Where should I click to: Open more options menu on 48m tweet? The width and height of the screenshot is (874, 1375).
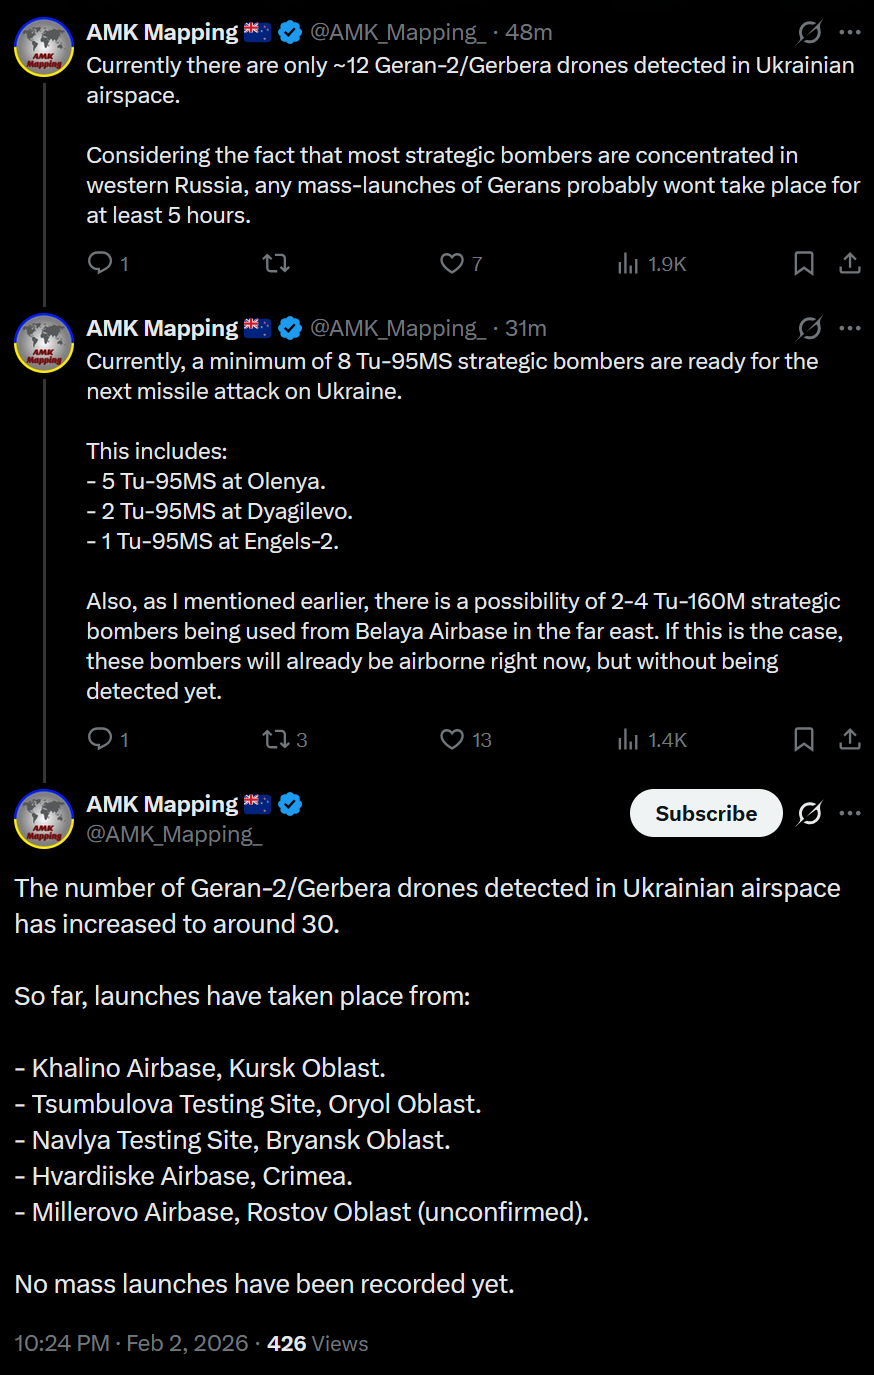point(850,33)
